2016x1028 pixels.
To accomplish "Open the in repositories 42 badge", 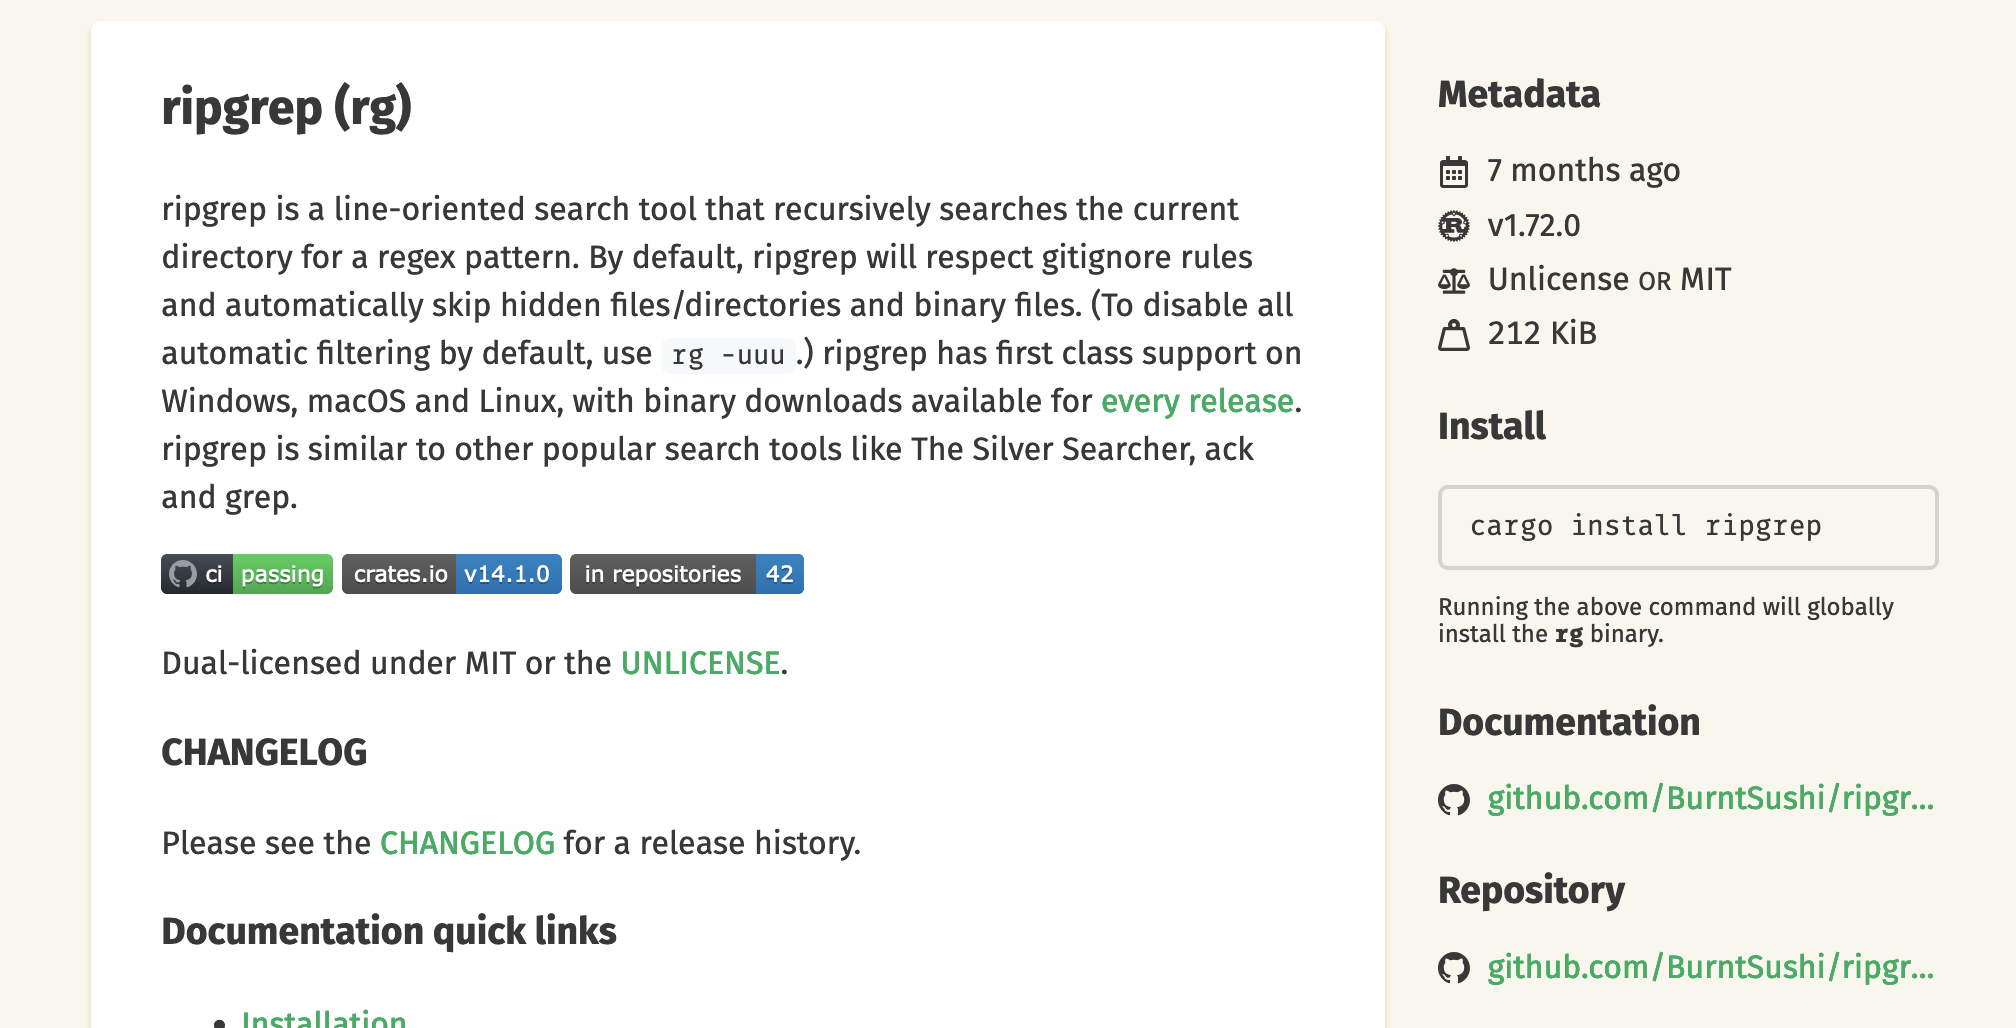I will coord(686,574).
